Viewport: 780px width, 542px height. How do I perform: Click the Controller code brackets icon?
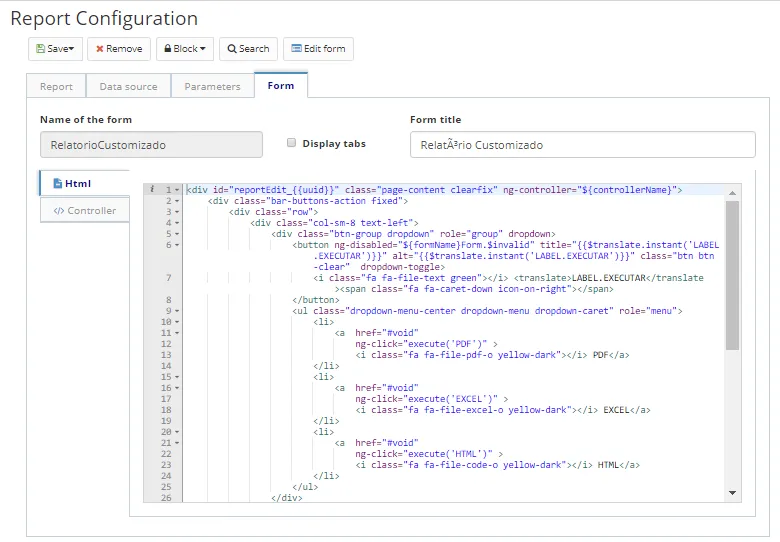(59, 211)
